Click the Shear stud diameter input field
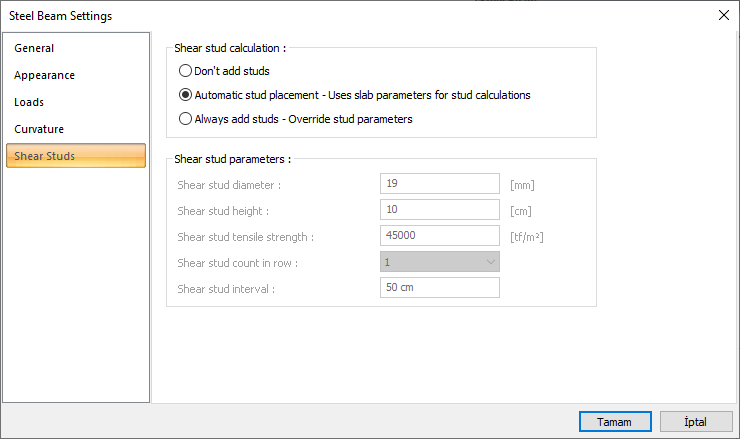The image size is (740, 439). [x=439, y=184]
